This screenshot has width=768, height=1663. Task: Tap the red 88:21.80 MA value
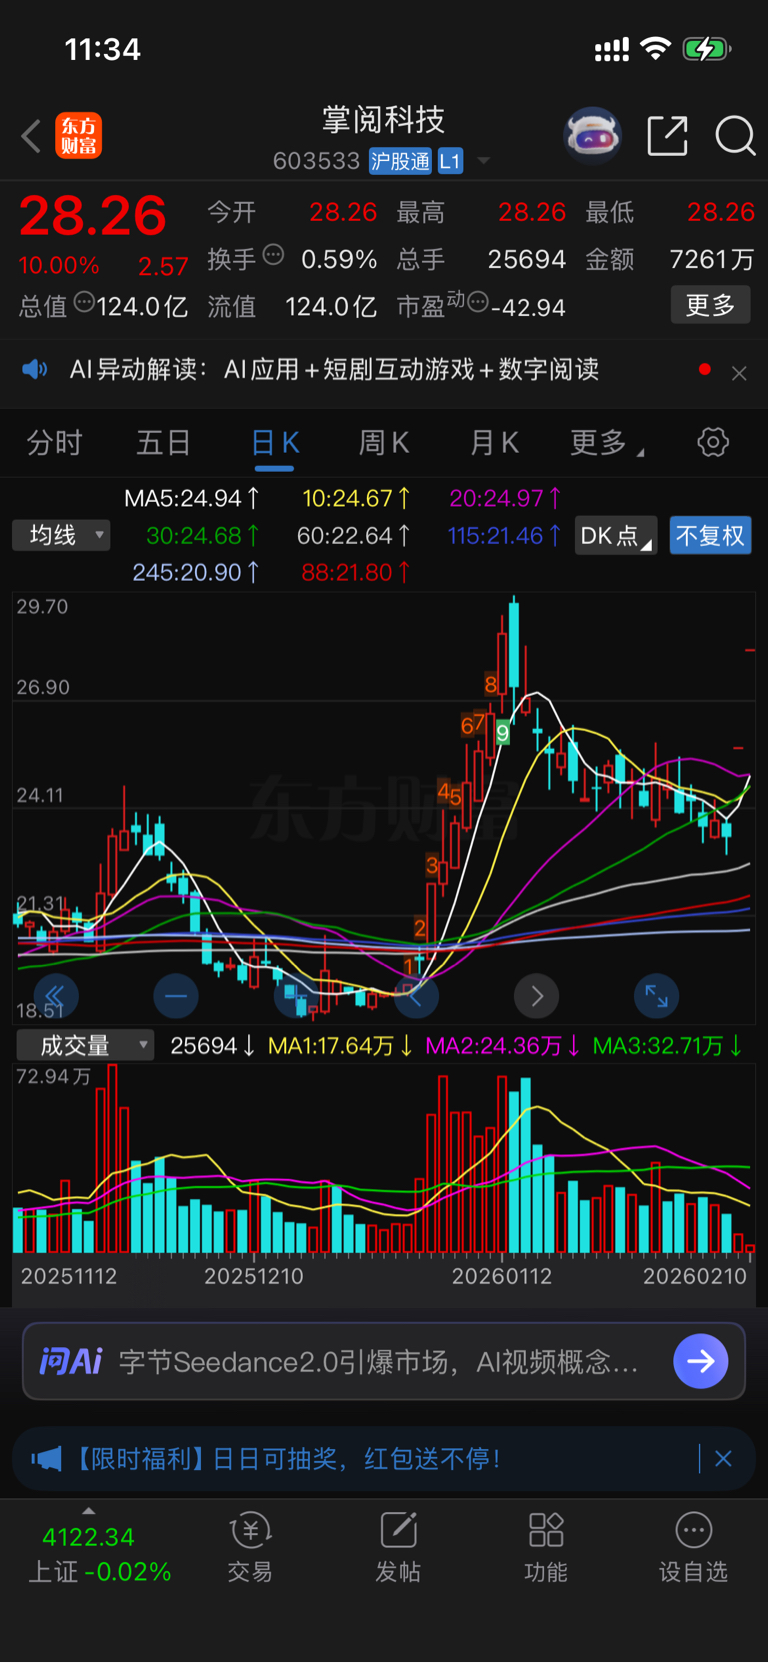tap(355, 572)
